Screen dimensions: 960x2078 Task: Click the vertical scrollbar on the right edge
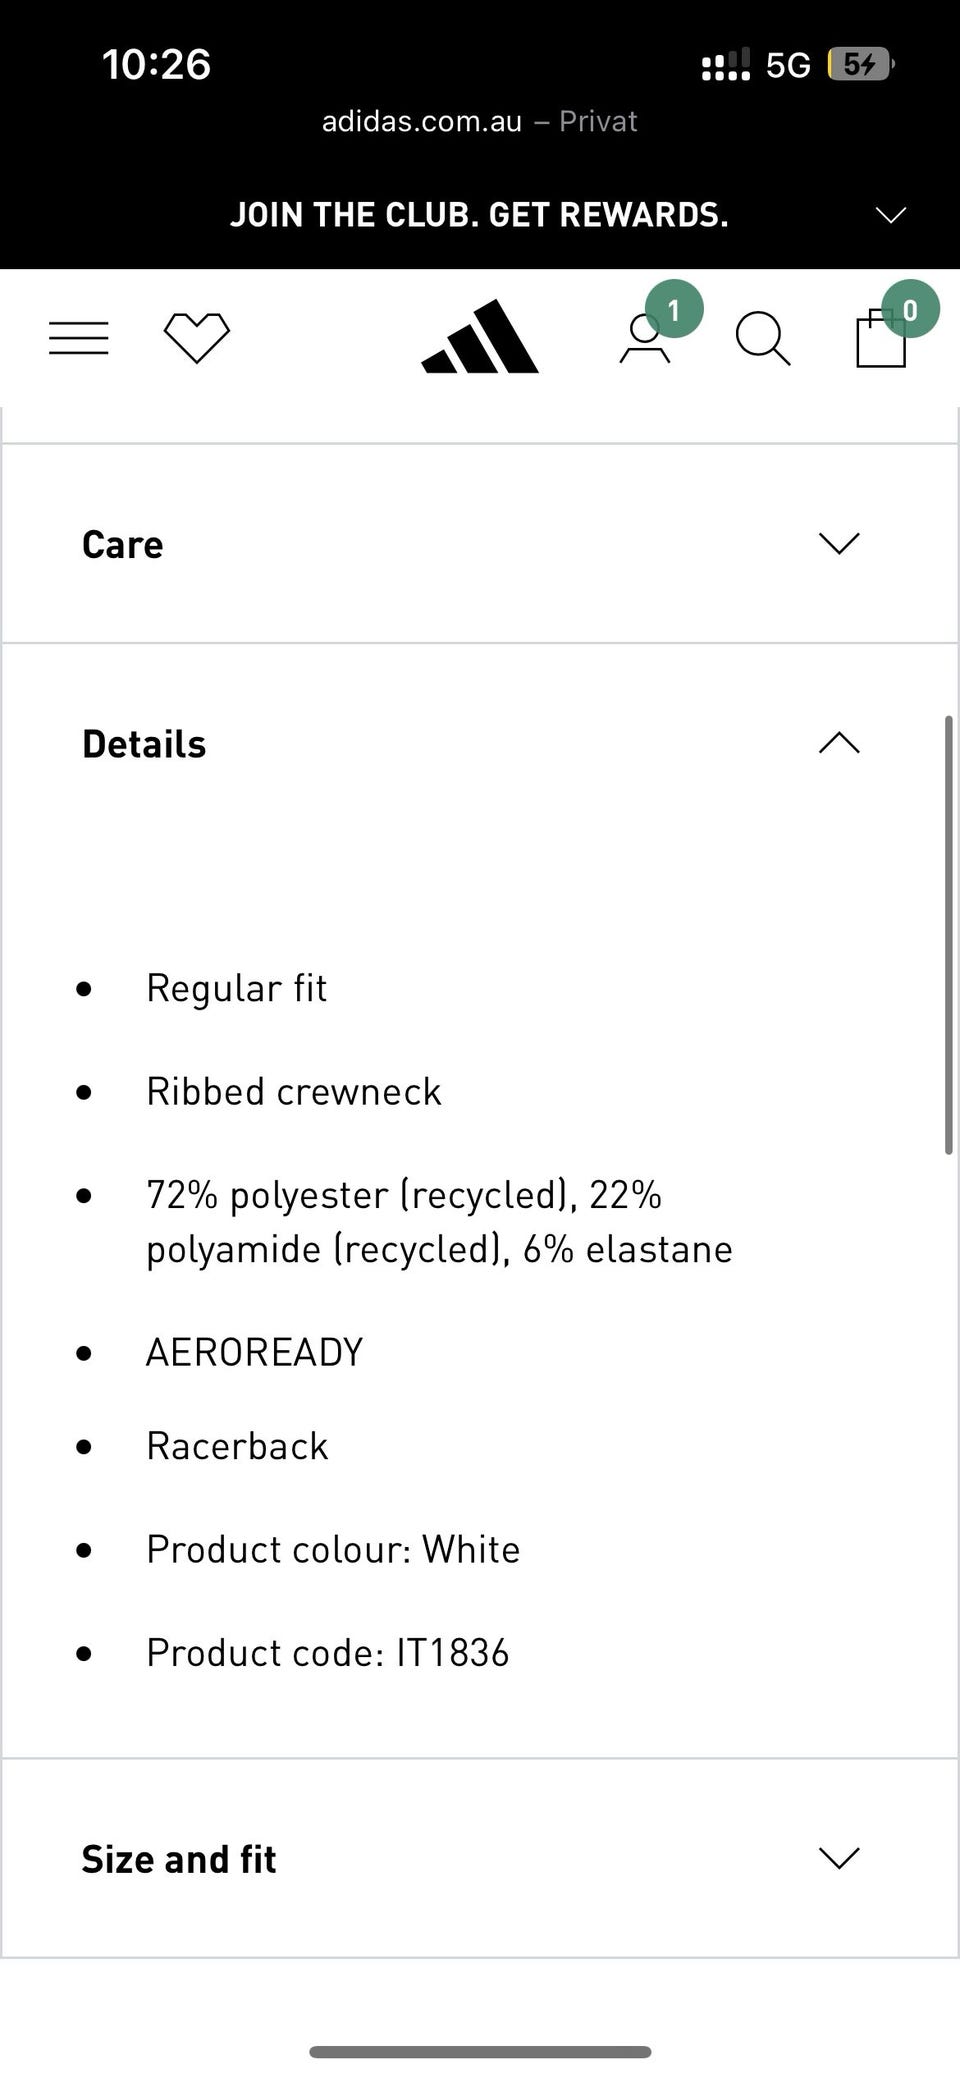tap(948, 935)
